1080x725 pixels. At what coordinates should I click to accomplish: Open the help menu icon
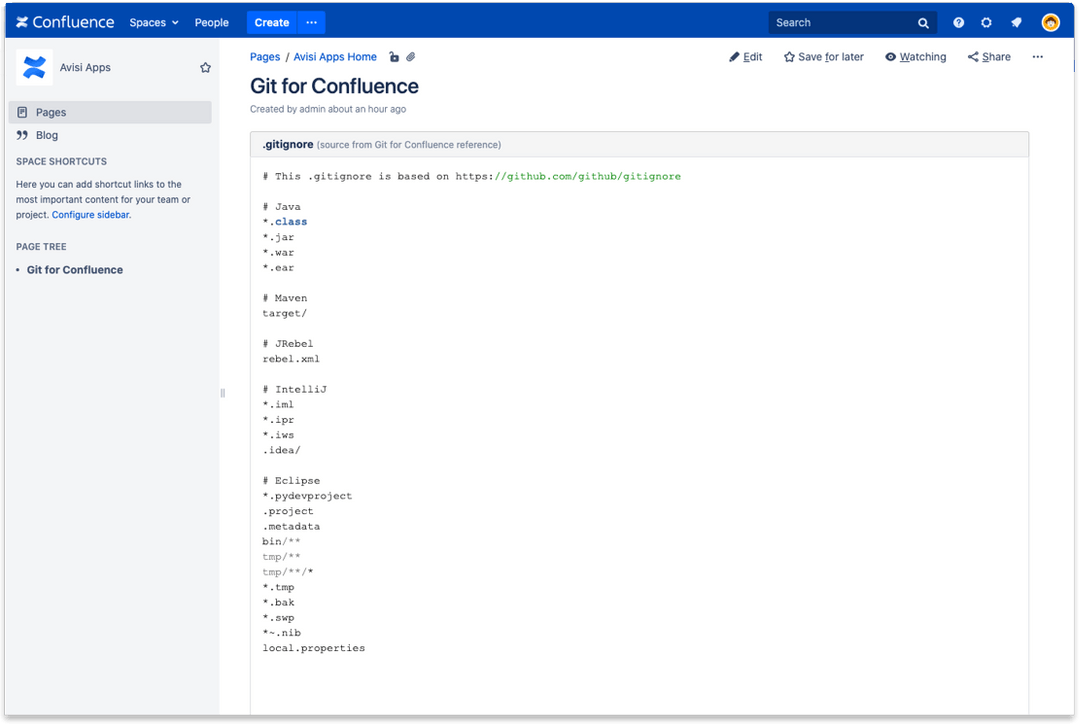[x=957, y=21]
